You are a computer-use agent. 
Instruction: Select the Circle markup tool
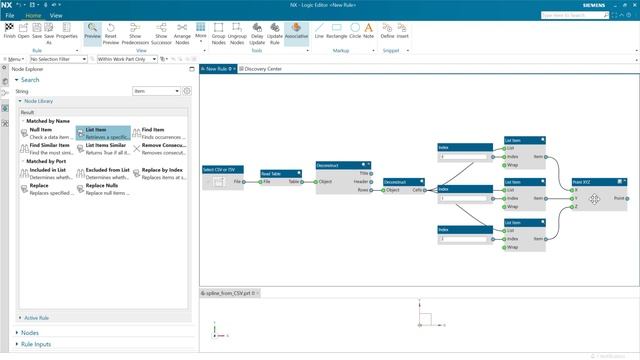tap(355, 31)
